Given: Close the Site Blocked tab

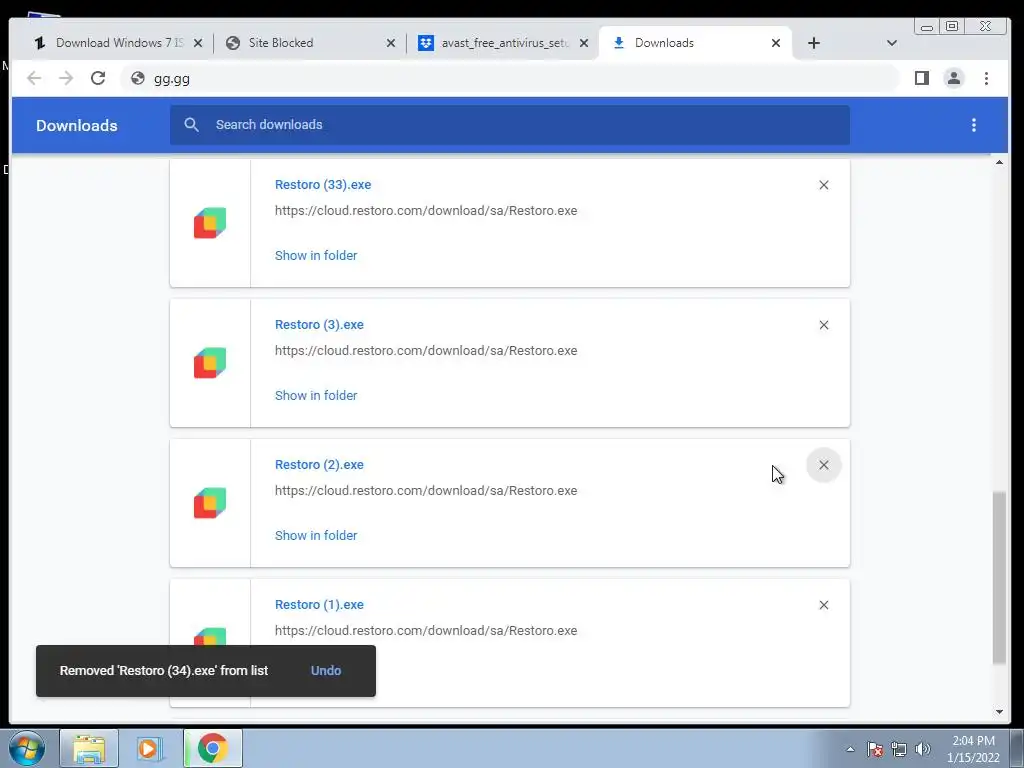Looking at the screenshot, I should tap(391, 43).
